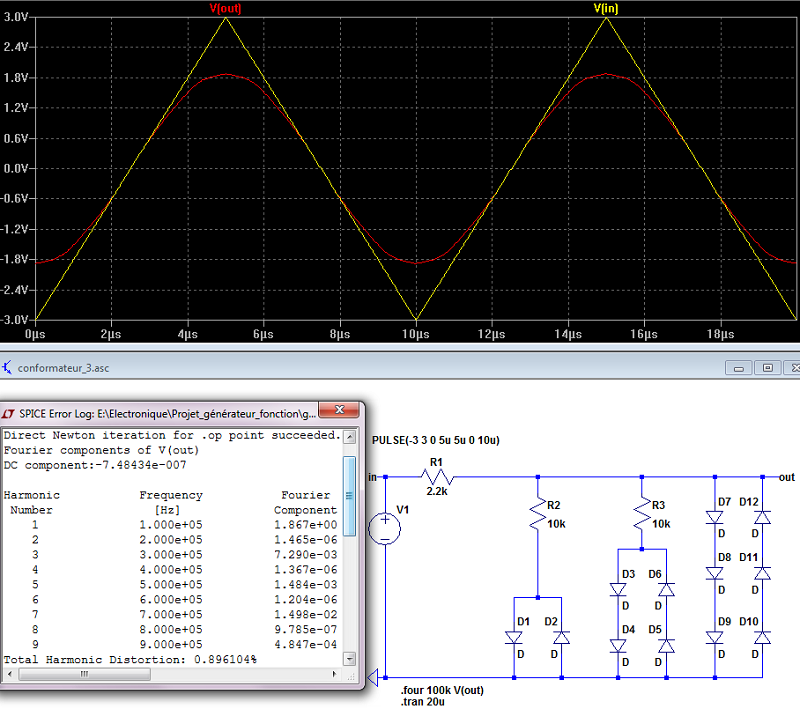This screenshot has width=800, height=709.
Task: Click the V(out) trace label
Action: pos(225,8)
